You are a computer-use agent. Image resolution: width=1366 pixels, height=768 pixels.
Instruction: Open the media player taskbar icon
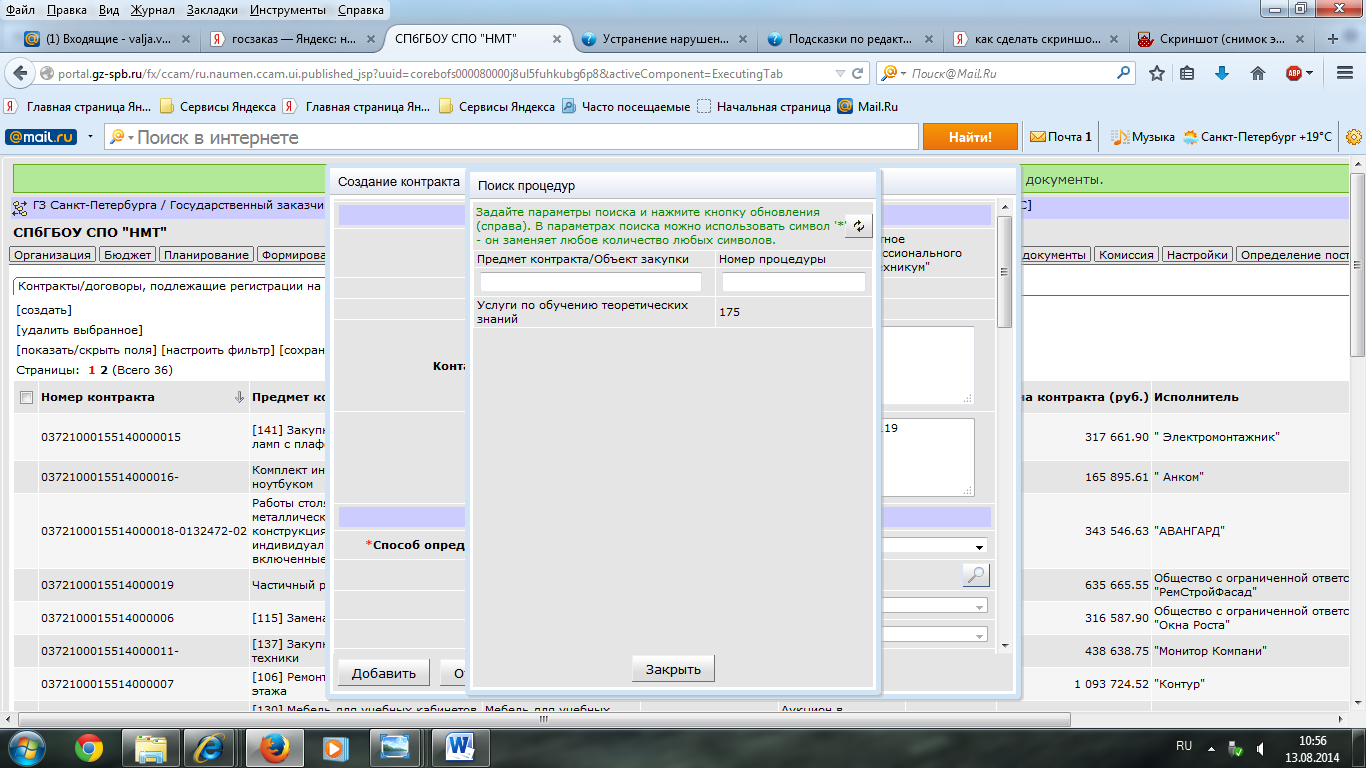(x=335, y=747)
